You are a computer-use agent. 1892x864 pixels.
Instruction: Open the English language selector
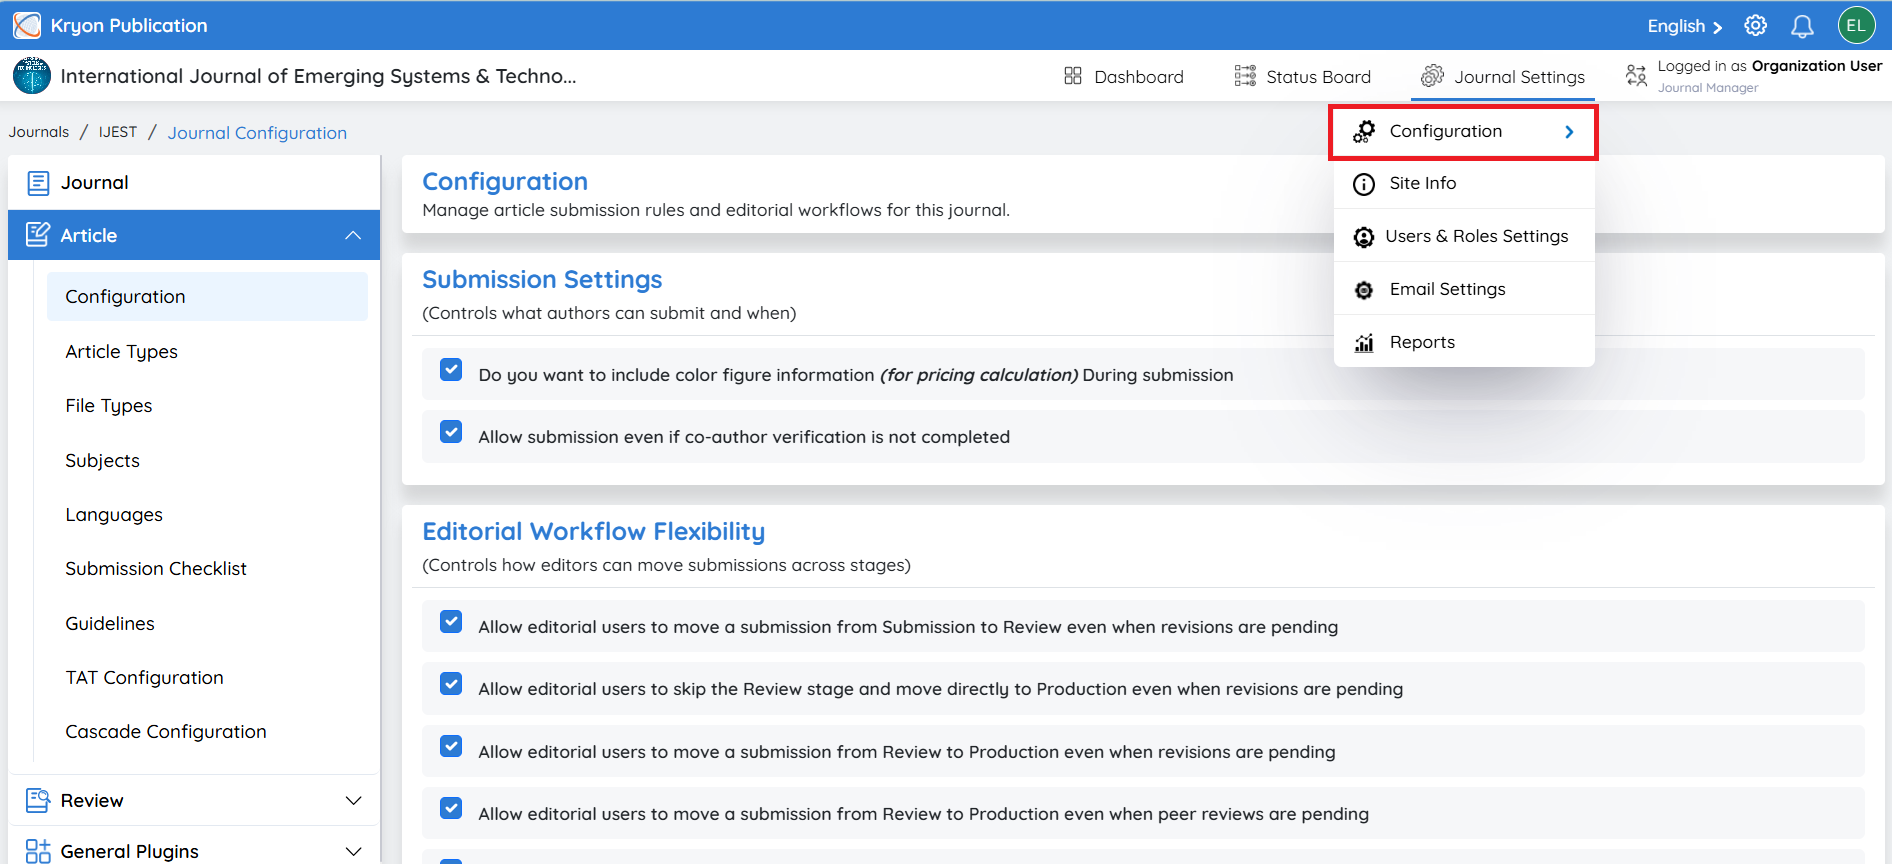click(x=1684, y=26)
